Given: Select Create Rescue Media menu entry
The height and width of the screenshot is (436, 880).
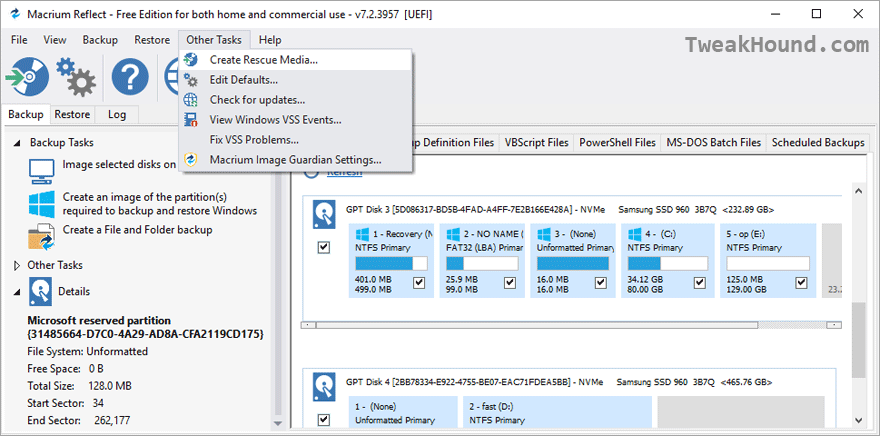Looking at the screenshot, I should [x=295, y=59].
